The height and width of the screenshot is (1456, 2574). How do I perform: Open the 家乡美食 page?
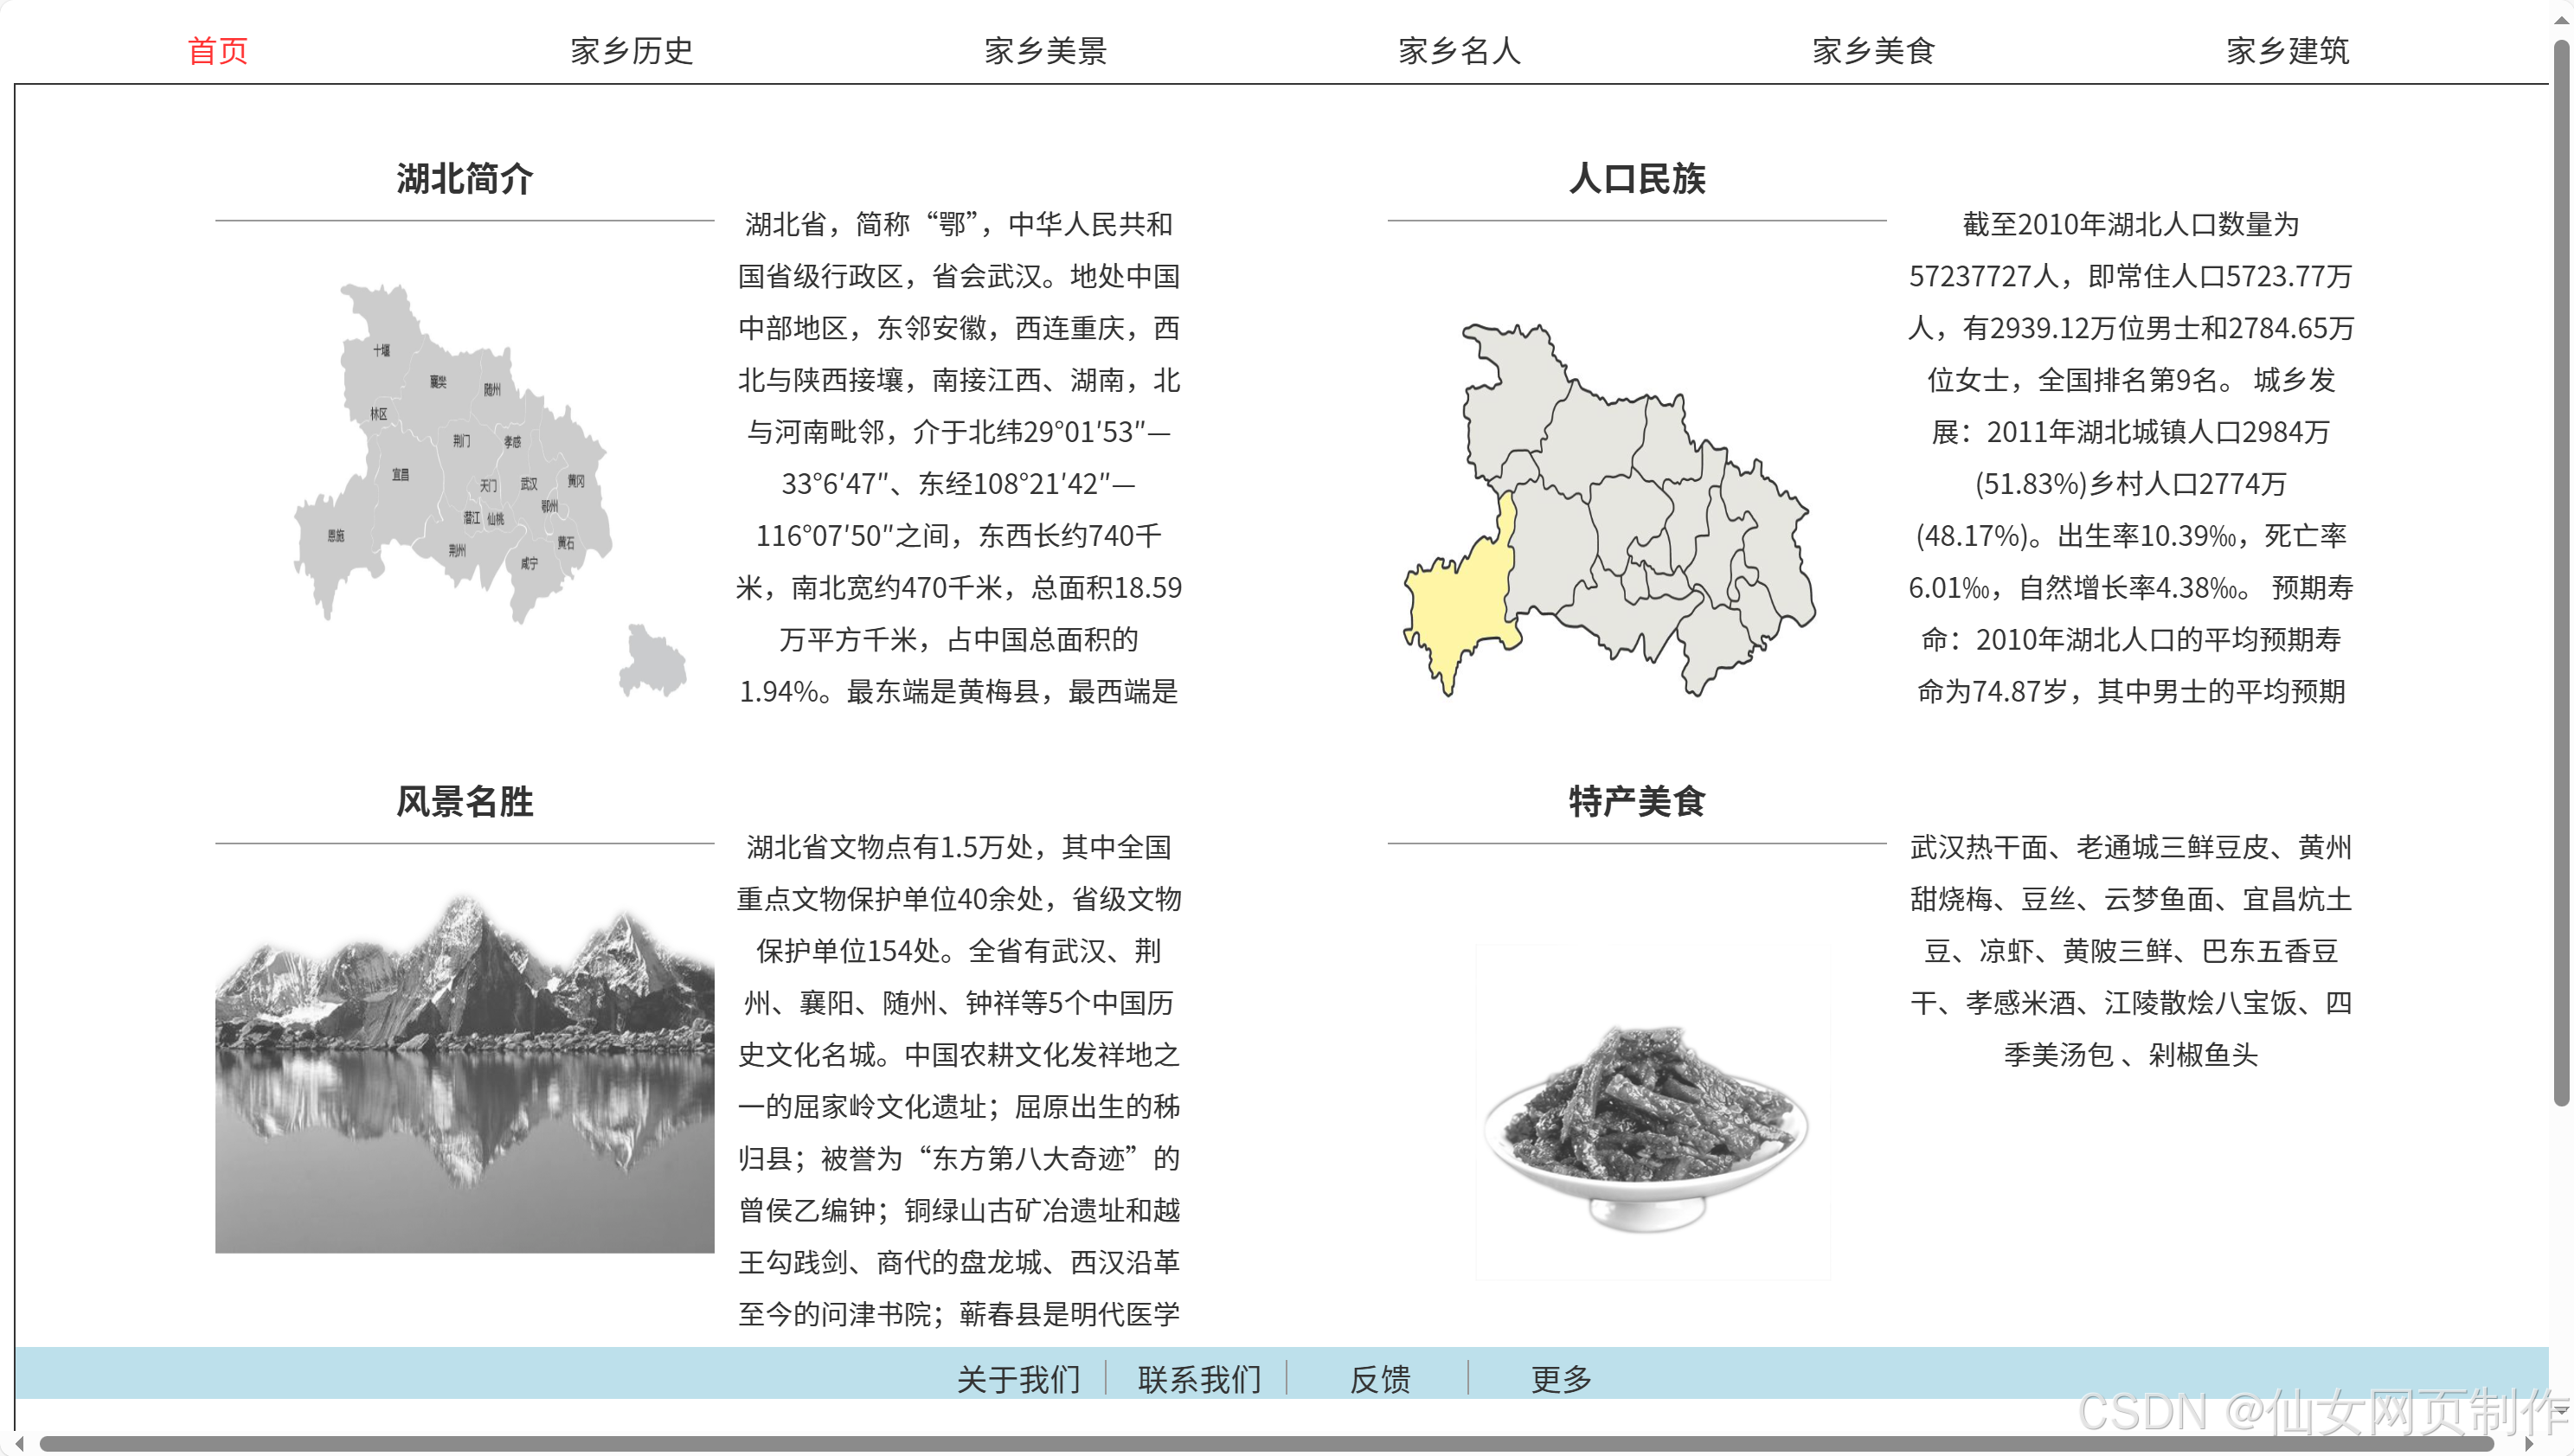pyautogui.click(x=1873, y=49)
